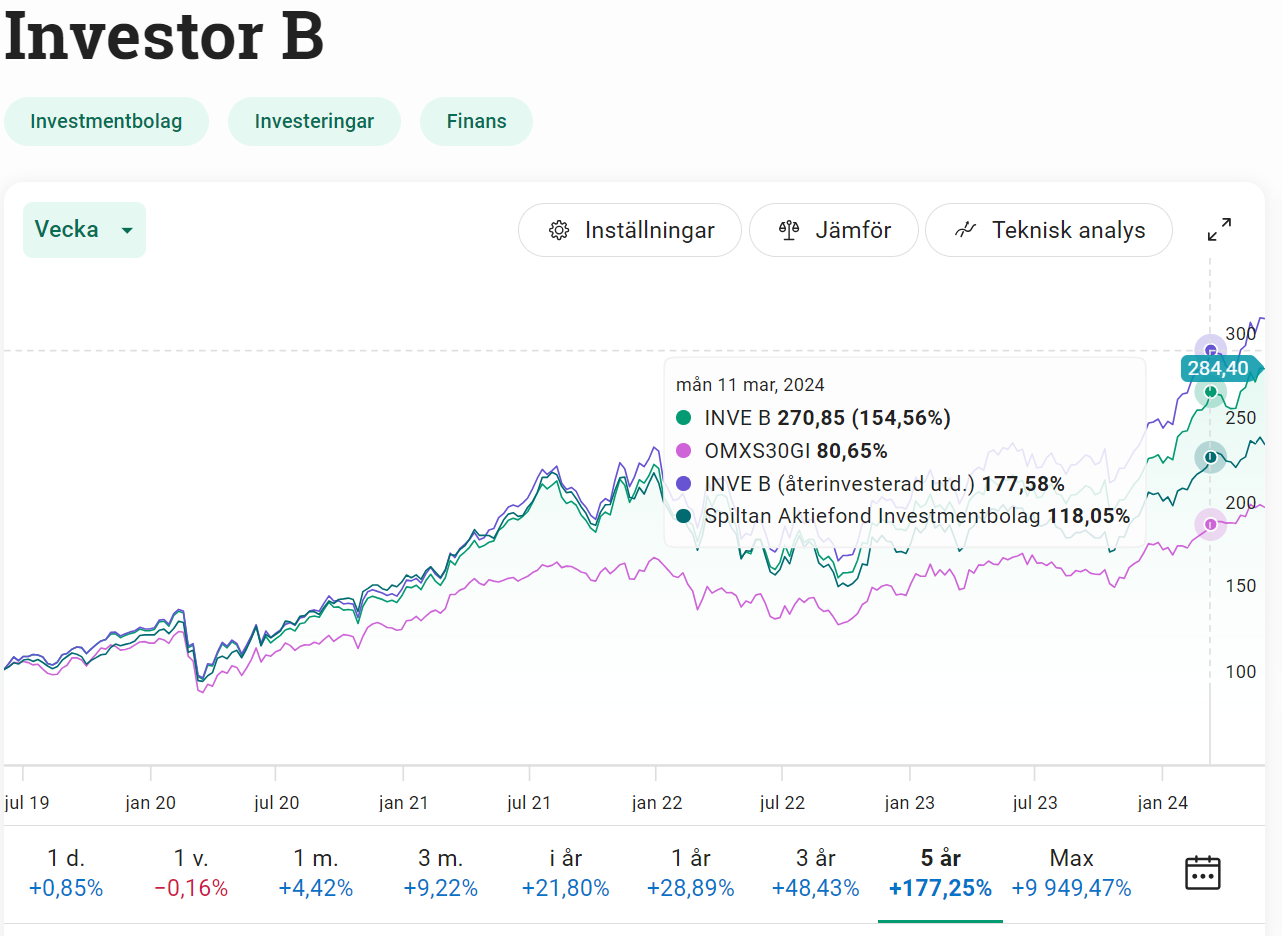Screen dimensions: 1282x936
Task: Show the Max period chart
Action: pos(1071,872)
